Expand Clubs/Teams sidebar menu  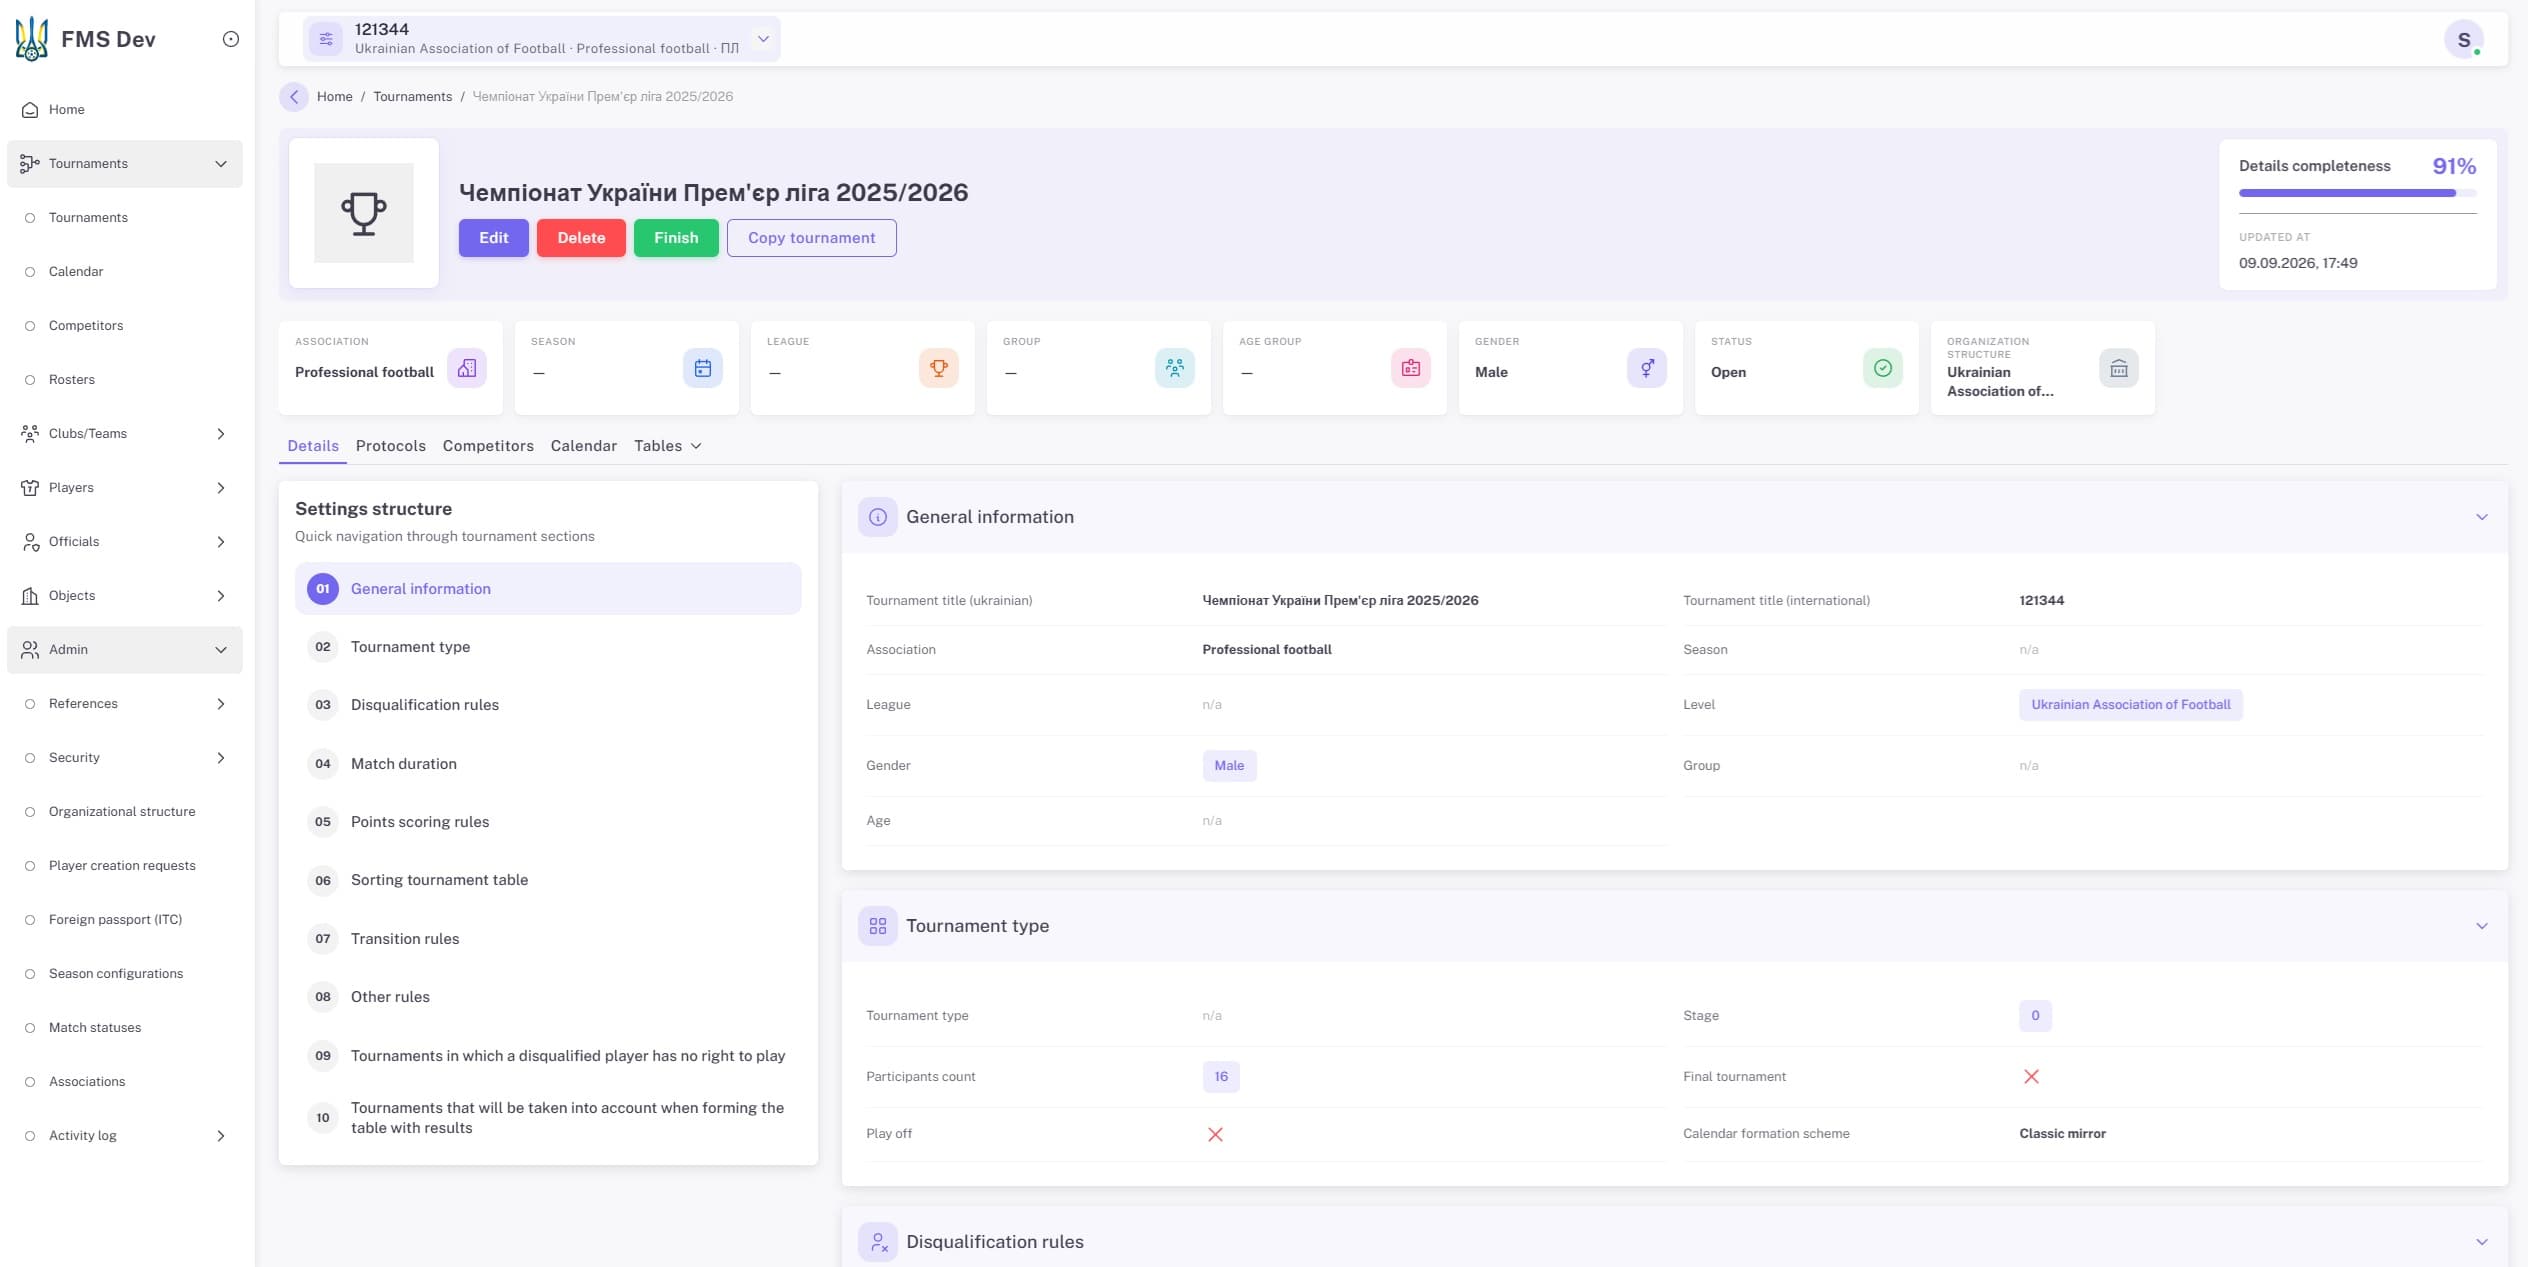[x=125, y=434]
